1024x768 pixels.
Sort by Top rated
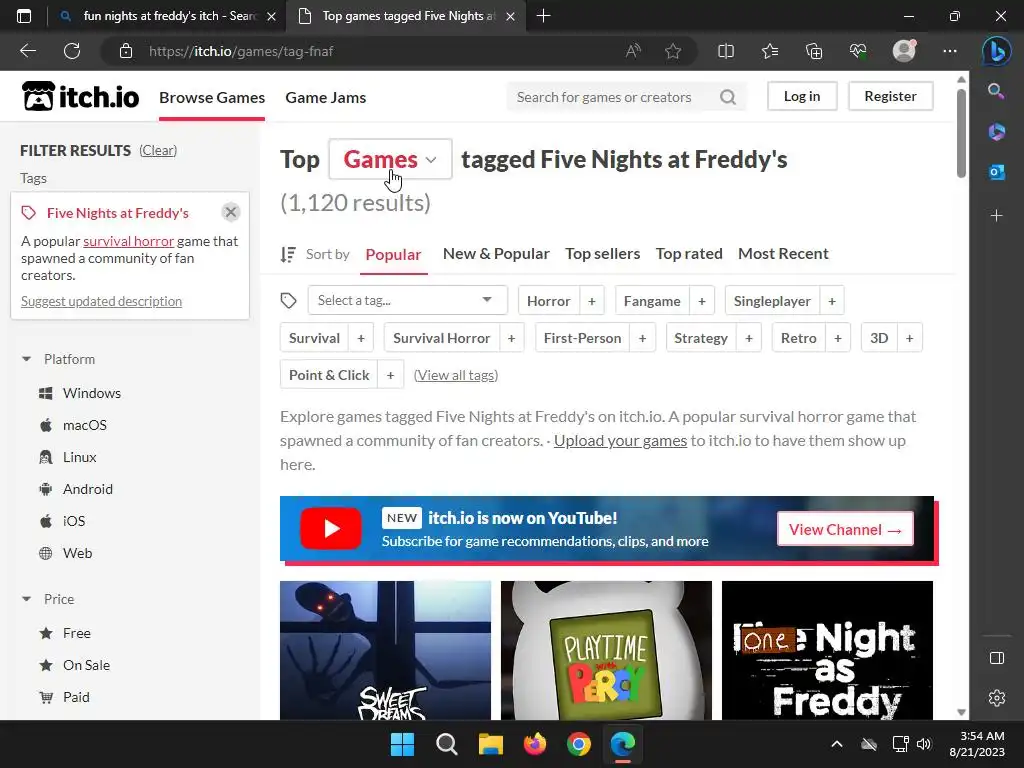[x=689, y=253]
